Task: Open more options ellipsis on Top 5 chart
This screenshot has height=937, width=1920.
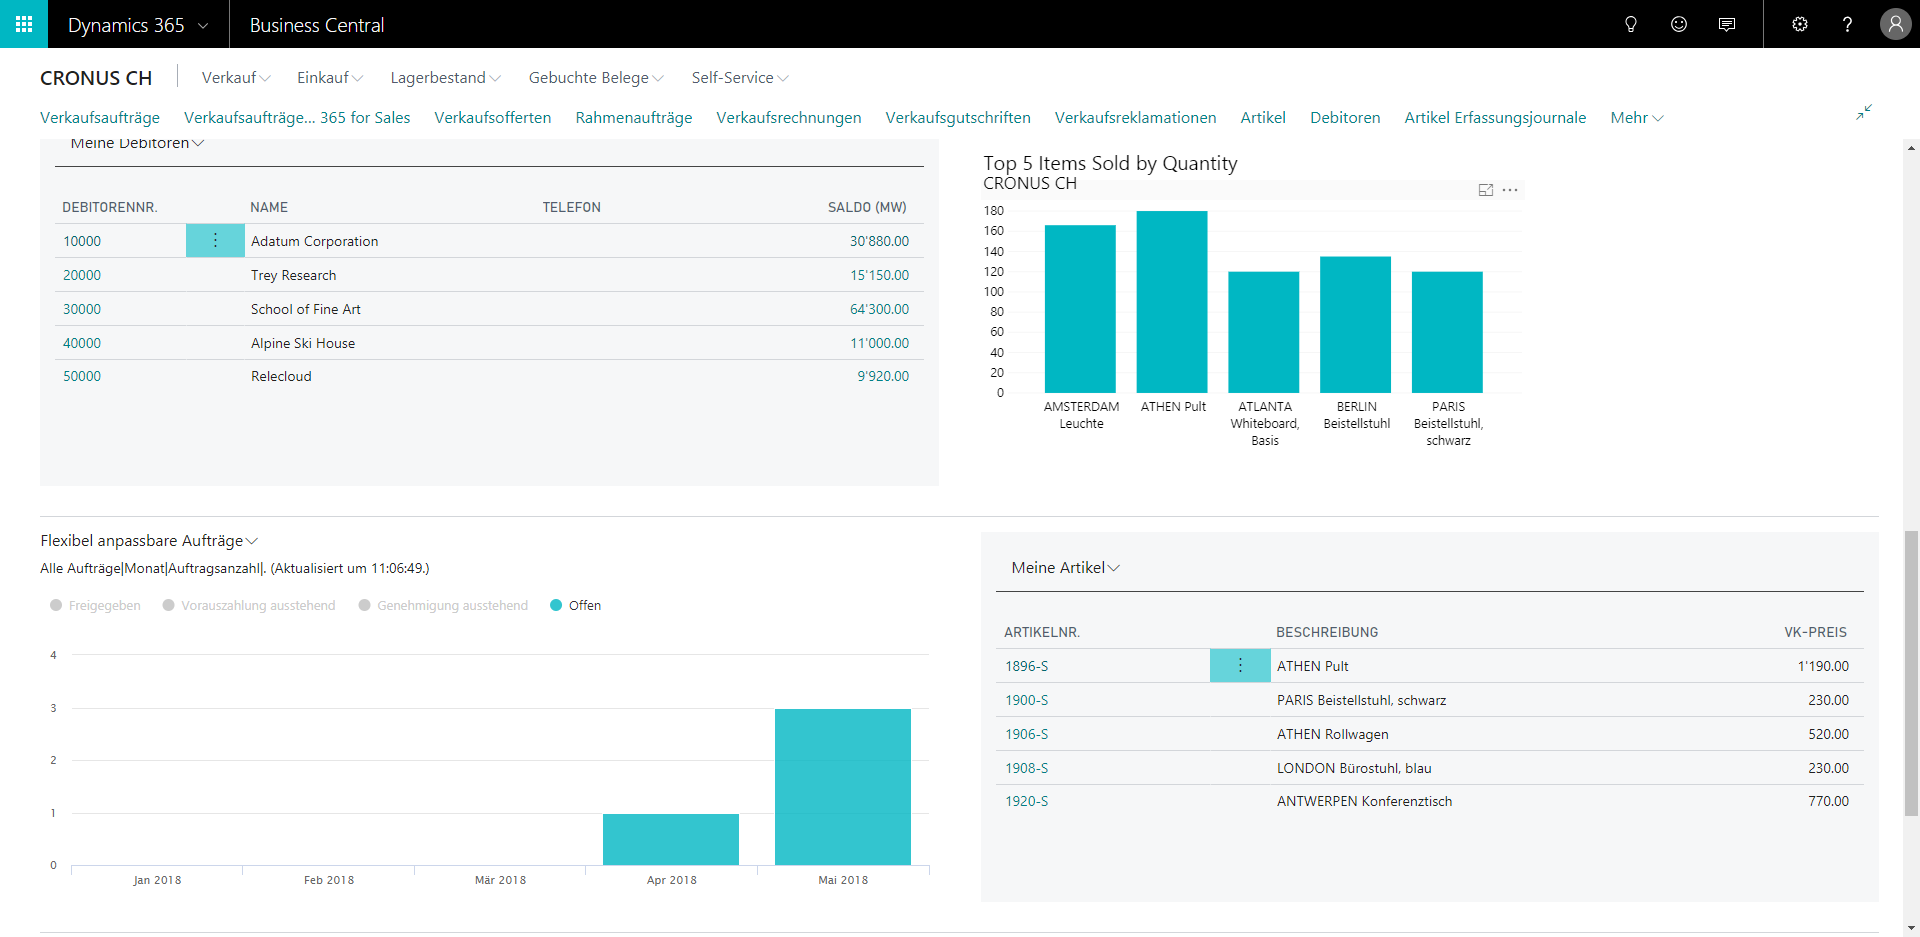Action: click(x=1510, y=190)
